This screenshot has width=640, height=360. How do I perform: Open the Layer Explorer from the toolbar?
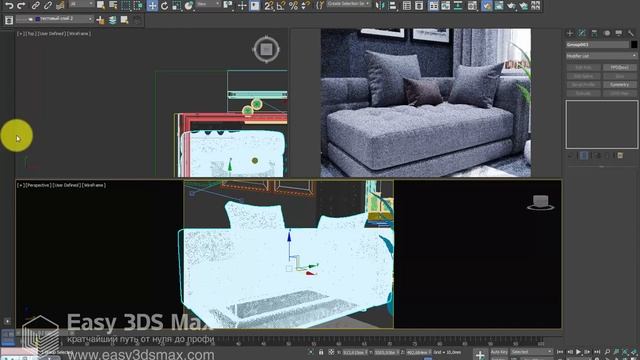[419, 5]
